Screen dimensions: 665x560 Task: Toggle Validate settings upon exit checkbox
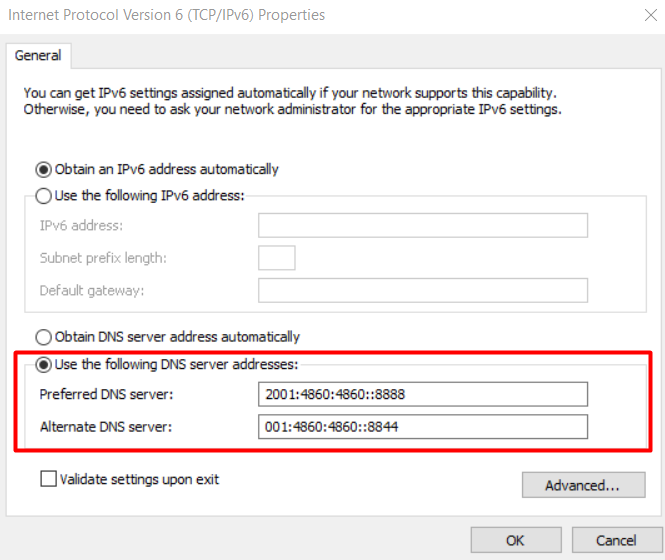(x=48, y=479)
